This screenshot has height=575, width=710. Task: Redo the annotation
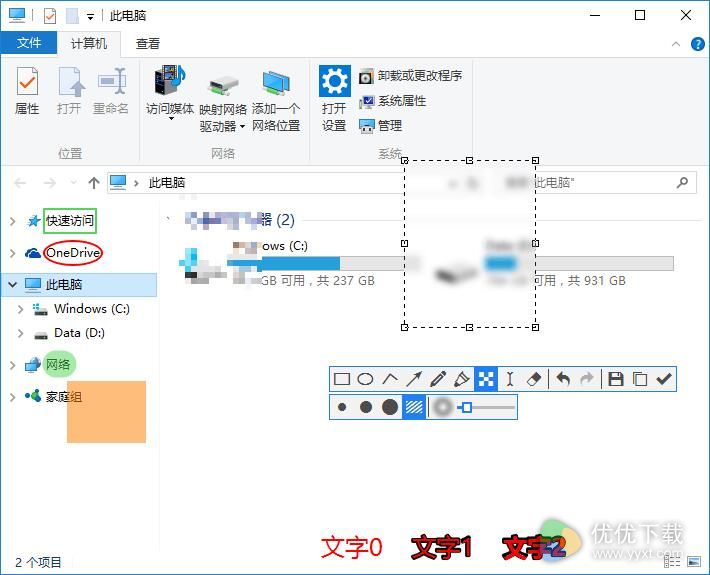(x=587, y=379)
